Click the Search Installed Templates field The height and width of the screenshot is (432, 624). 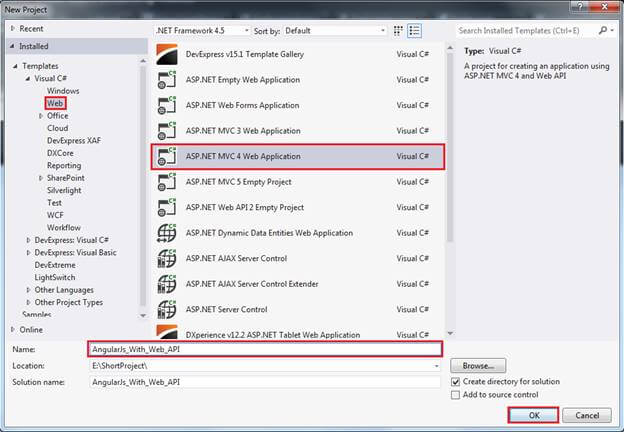526,30
